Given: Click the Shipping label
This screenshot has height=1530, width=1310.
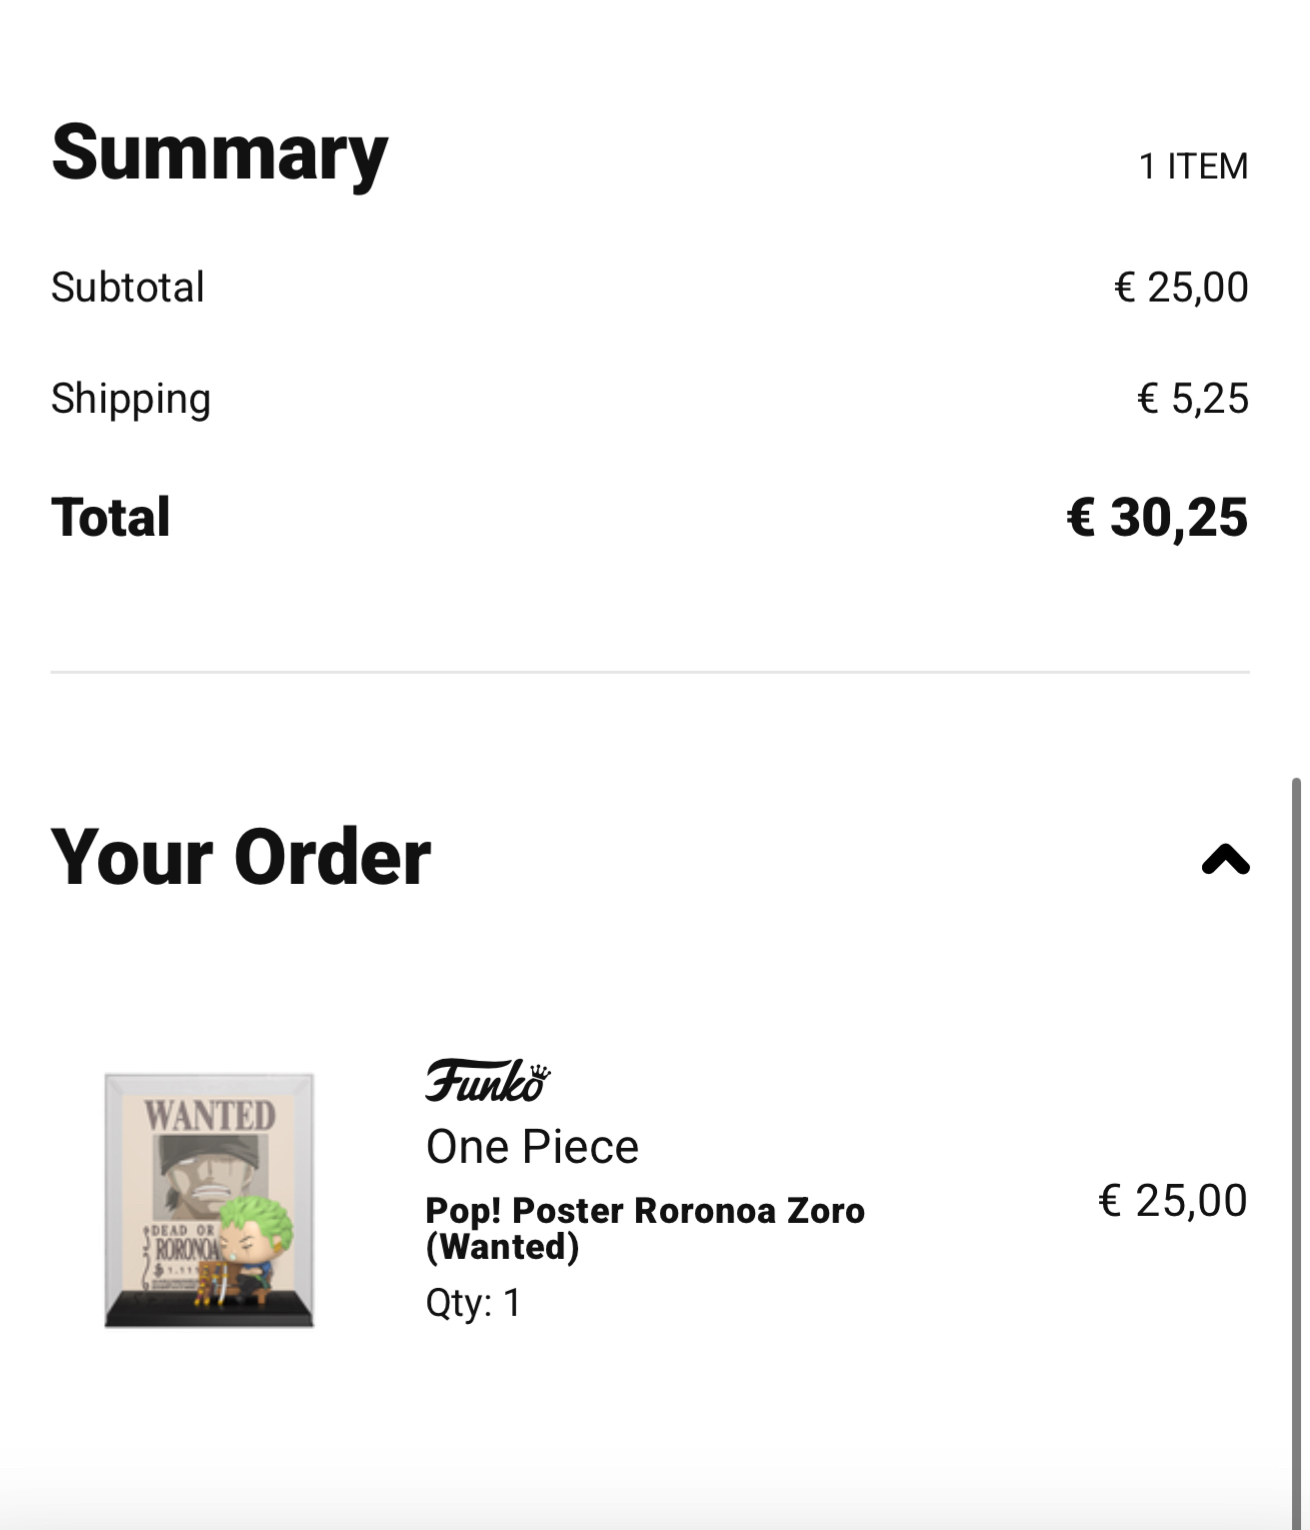Looking at the screenshot, I should tap(131, 398).
